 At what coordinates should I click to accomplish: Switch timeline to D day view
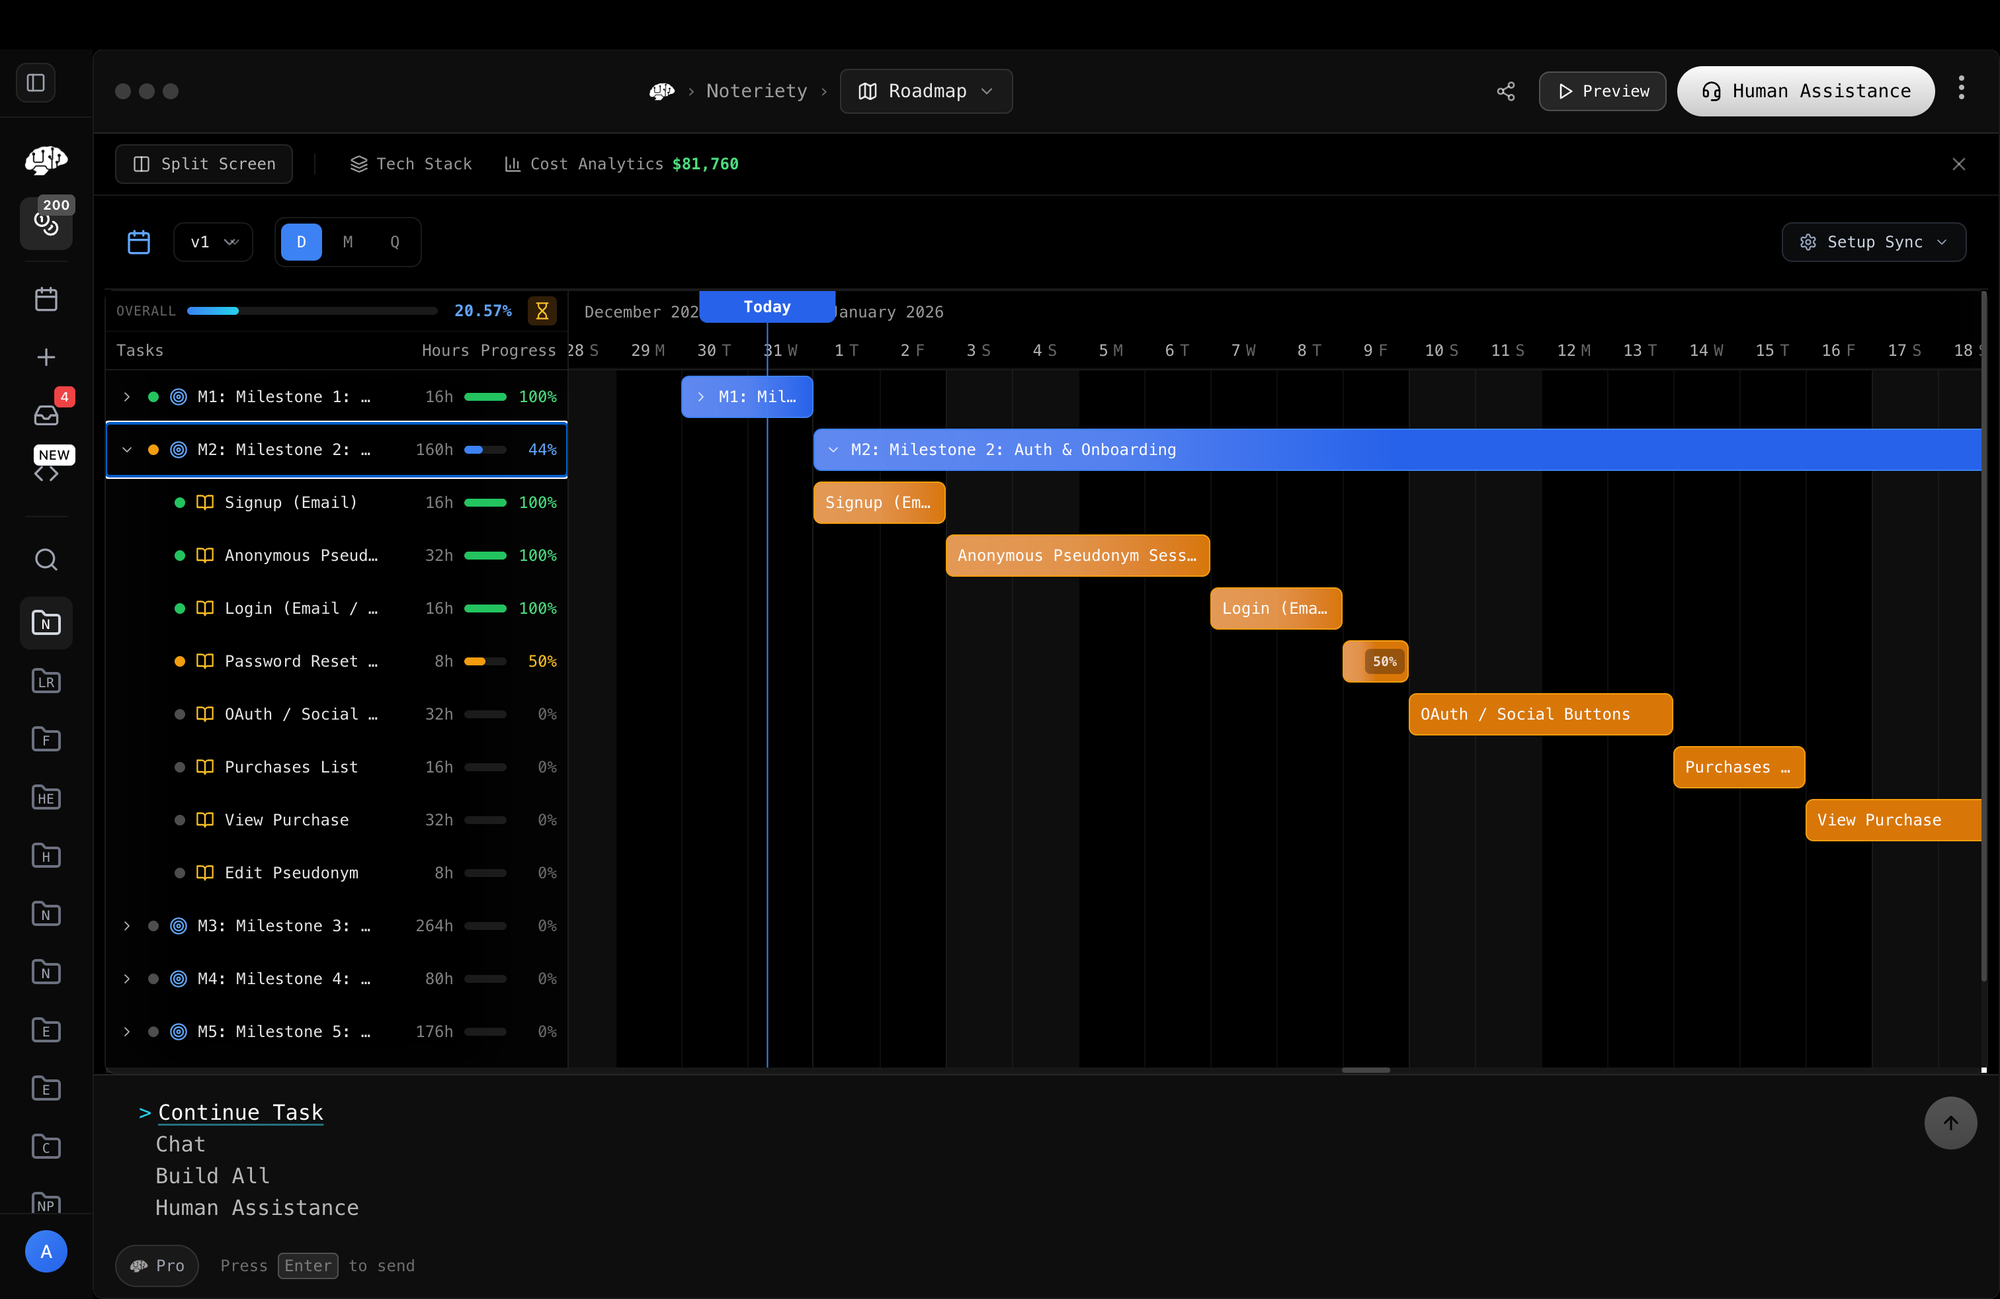pos(301,242)
